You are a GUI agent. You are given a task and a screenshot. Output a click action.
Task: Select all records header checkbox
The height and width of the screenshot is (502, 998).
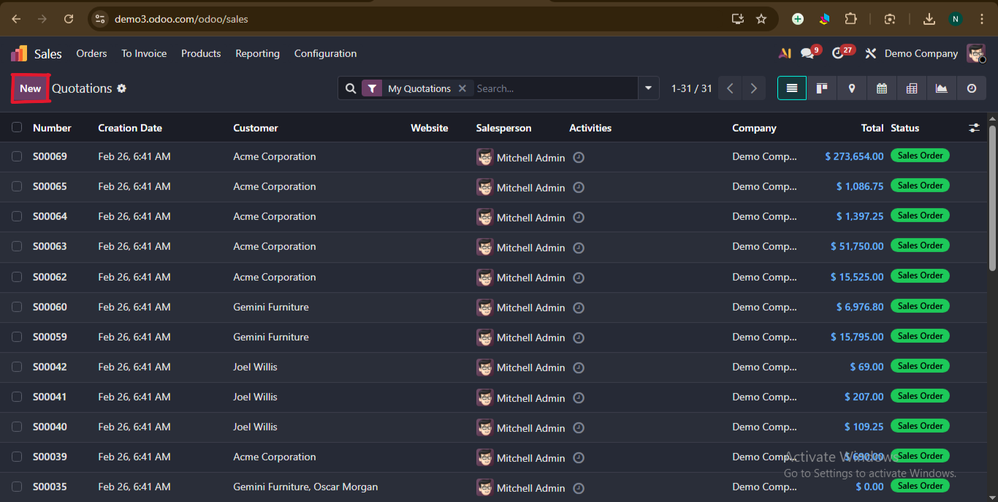click(x=17, y=127)
